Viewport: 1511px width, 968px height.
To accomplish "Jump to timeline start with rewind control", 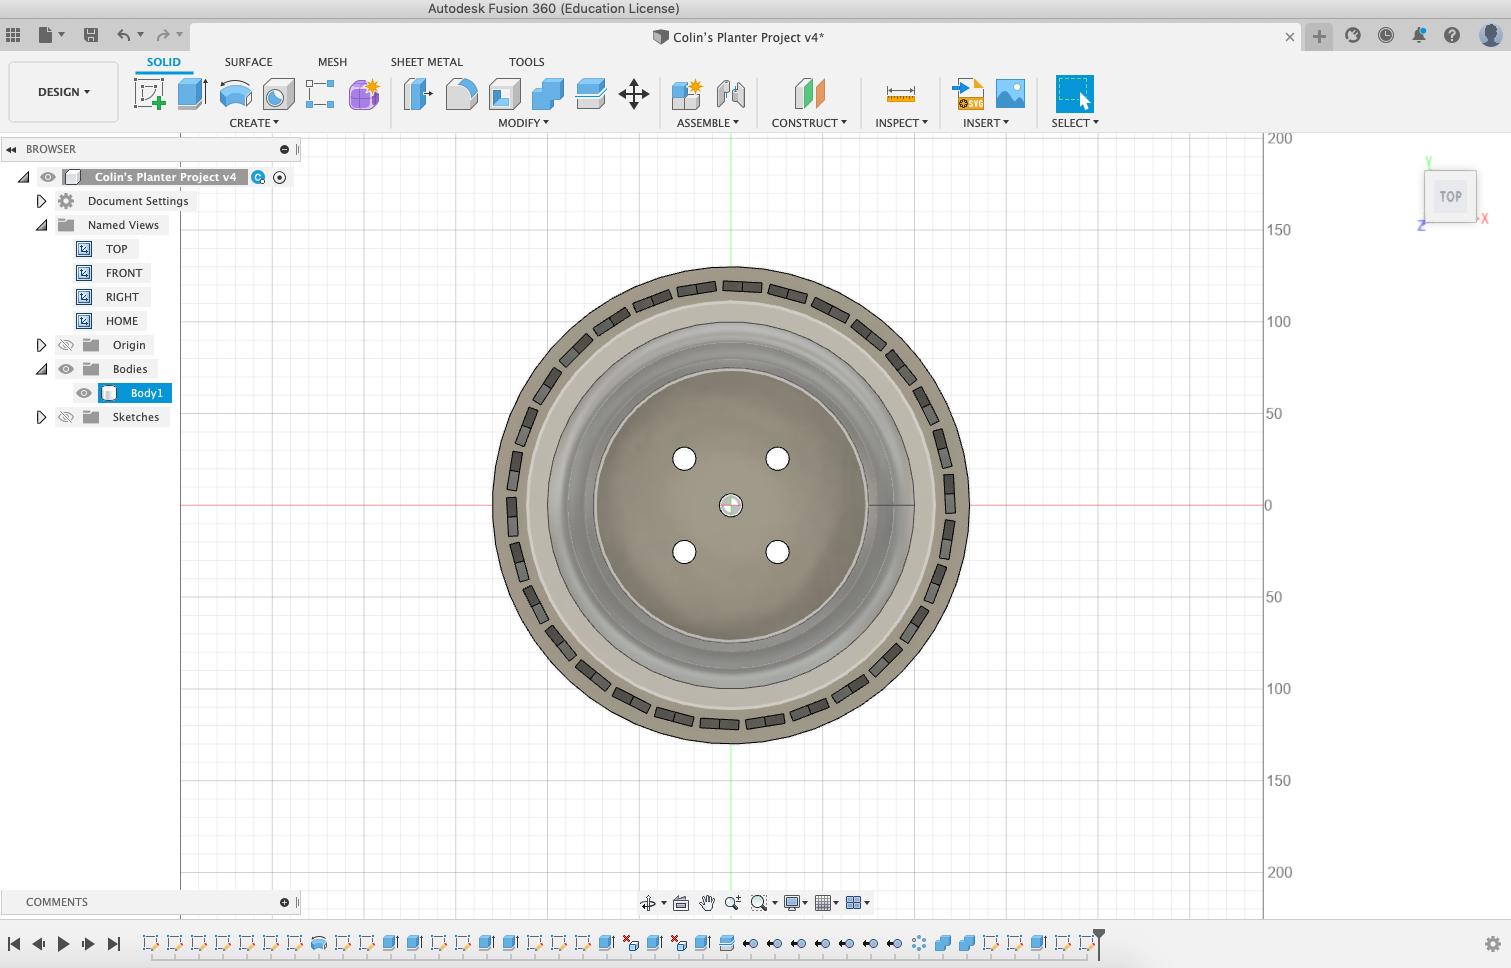I will pos(14,943).
